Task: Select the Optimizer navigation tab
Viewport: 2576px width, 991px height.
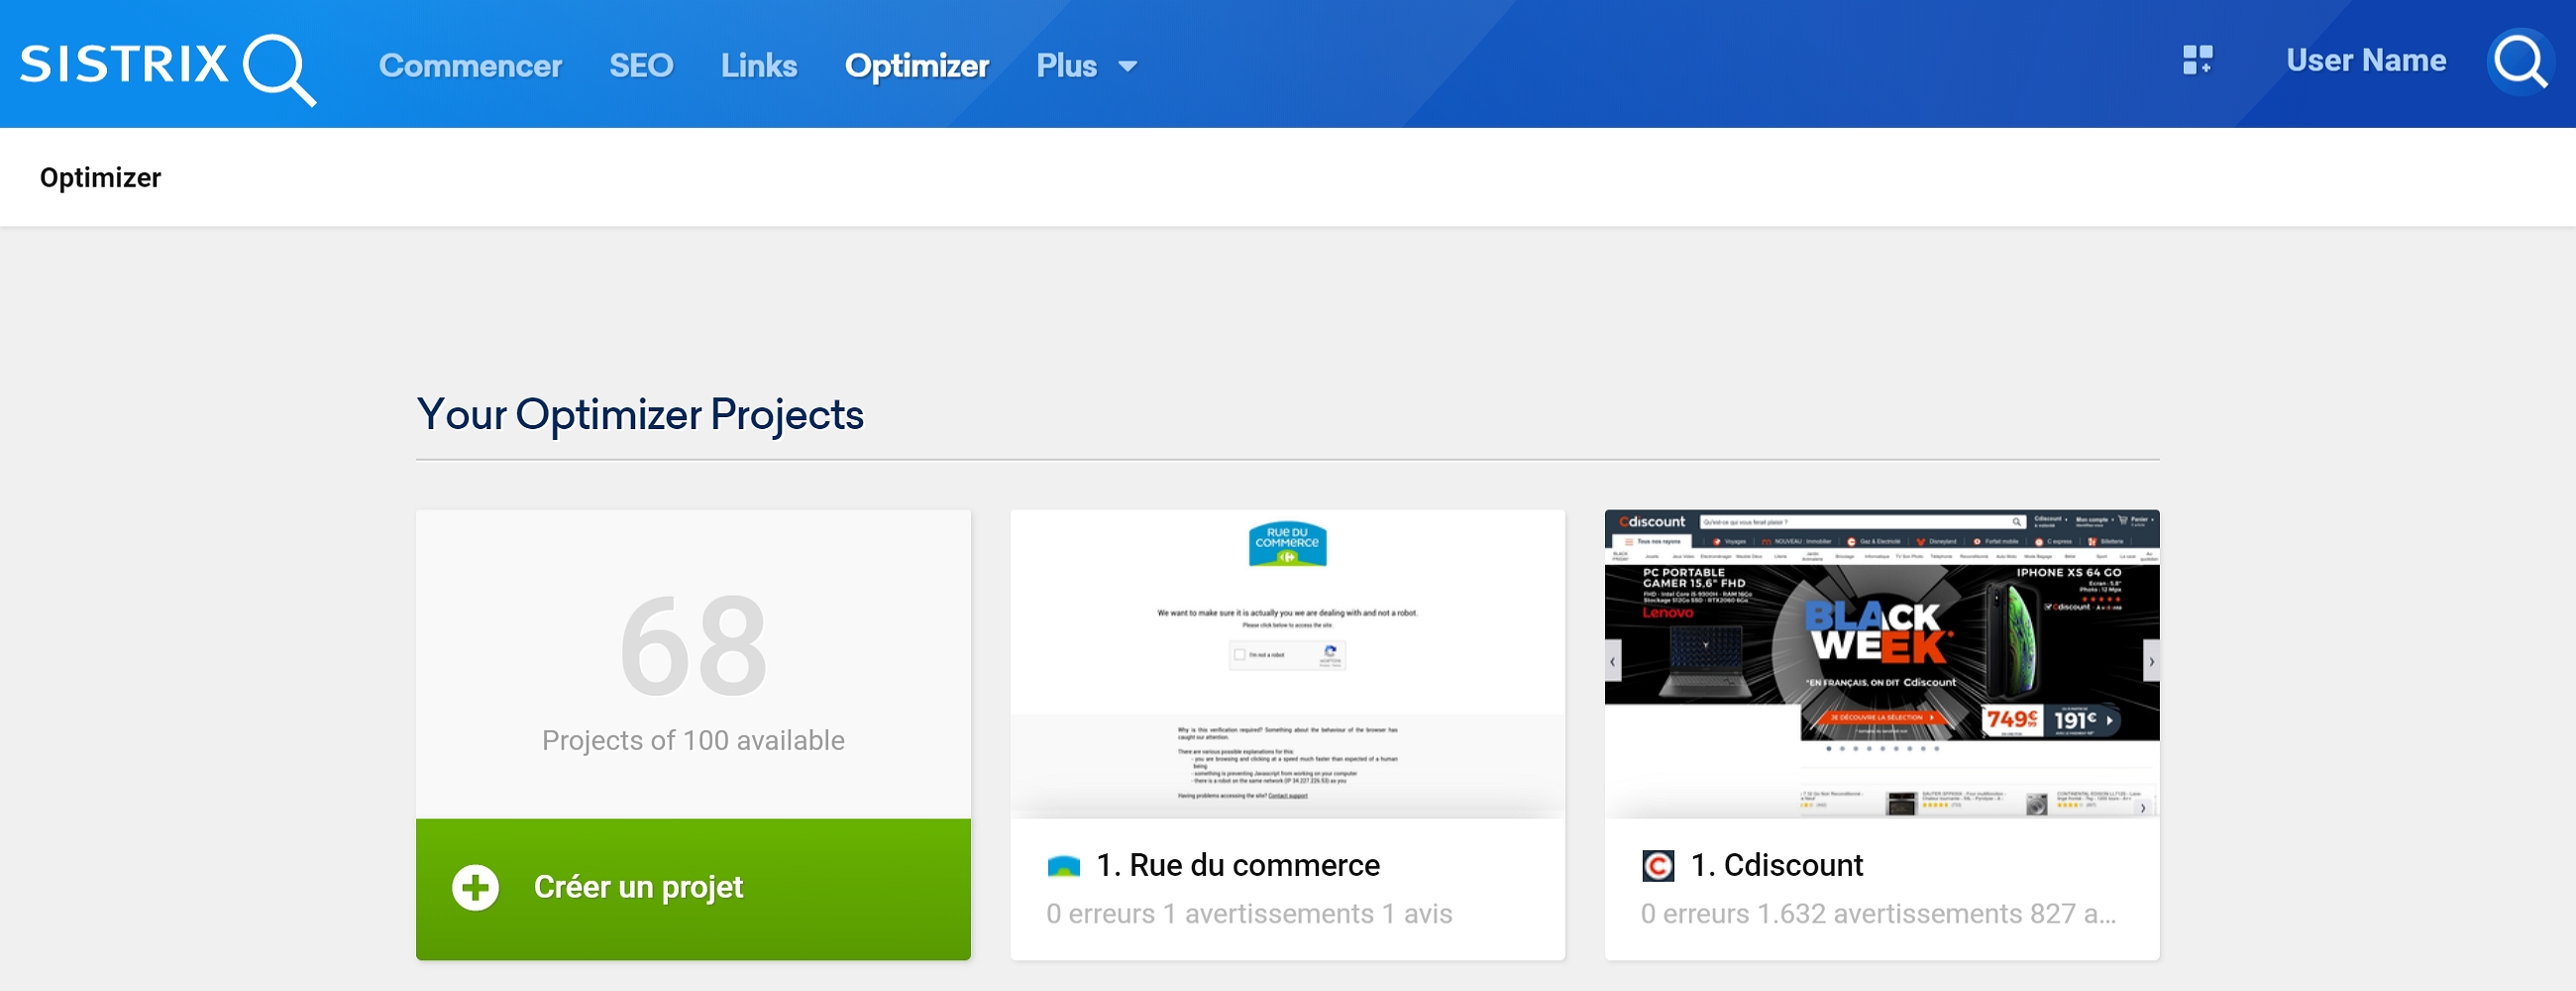Action: [x=916, y=66]
